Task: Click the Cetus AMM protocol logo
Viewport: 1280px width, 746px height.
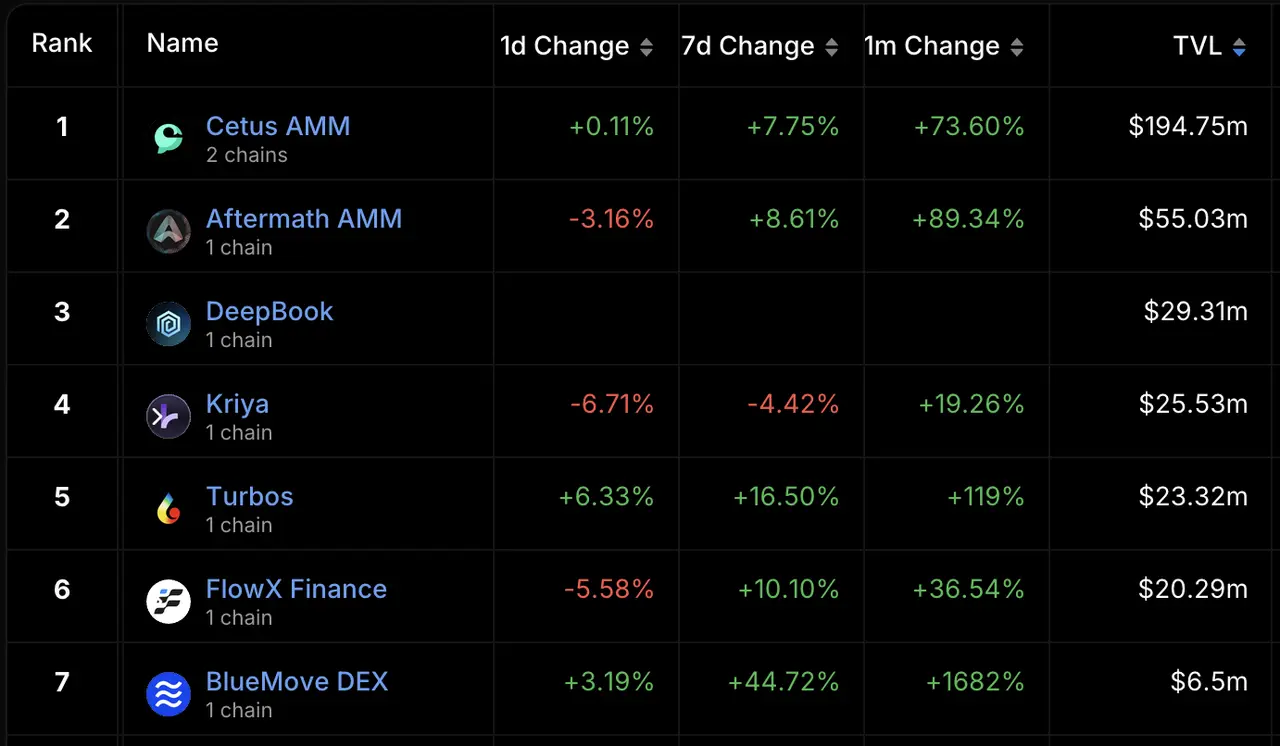Action: tap(169, 139)
